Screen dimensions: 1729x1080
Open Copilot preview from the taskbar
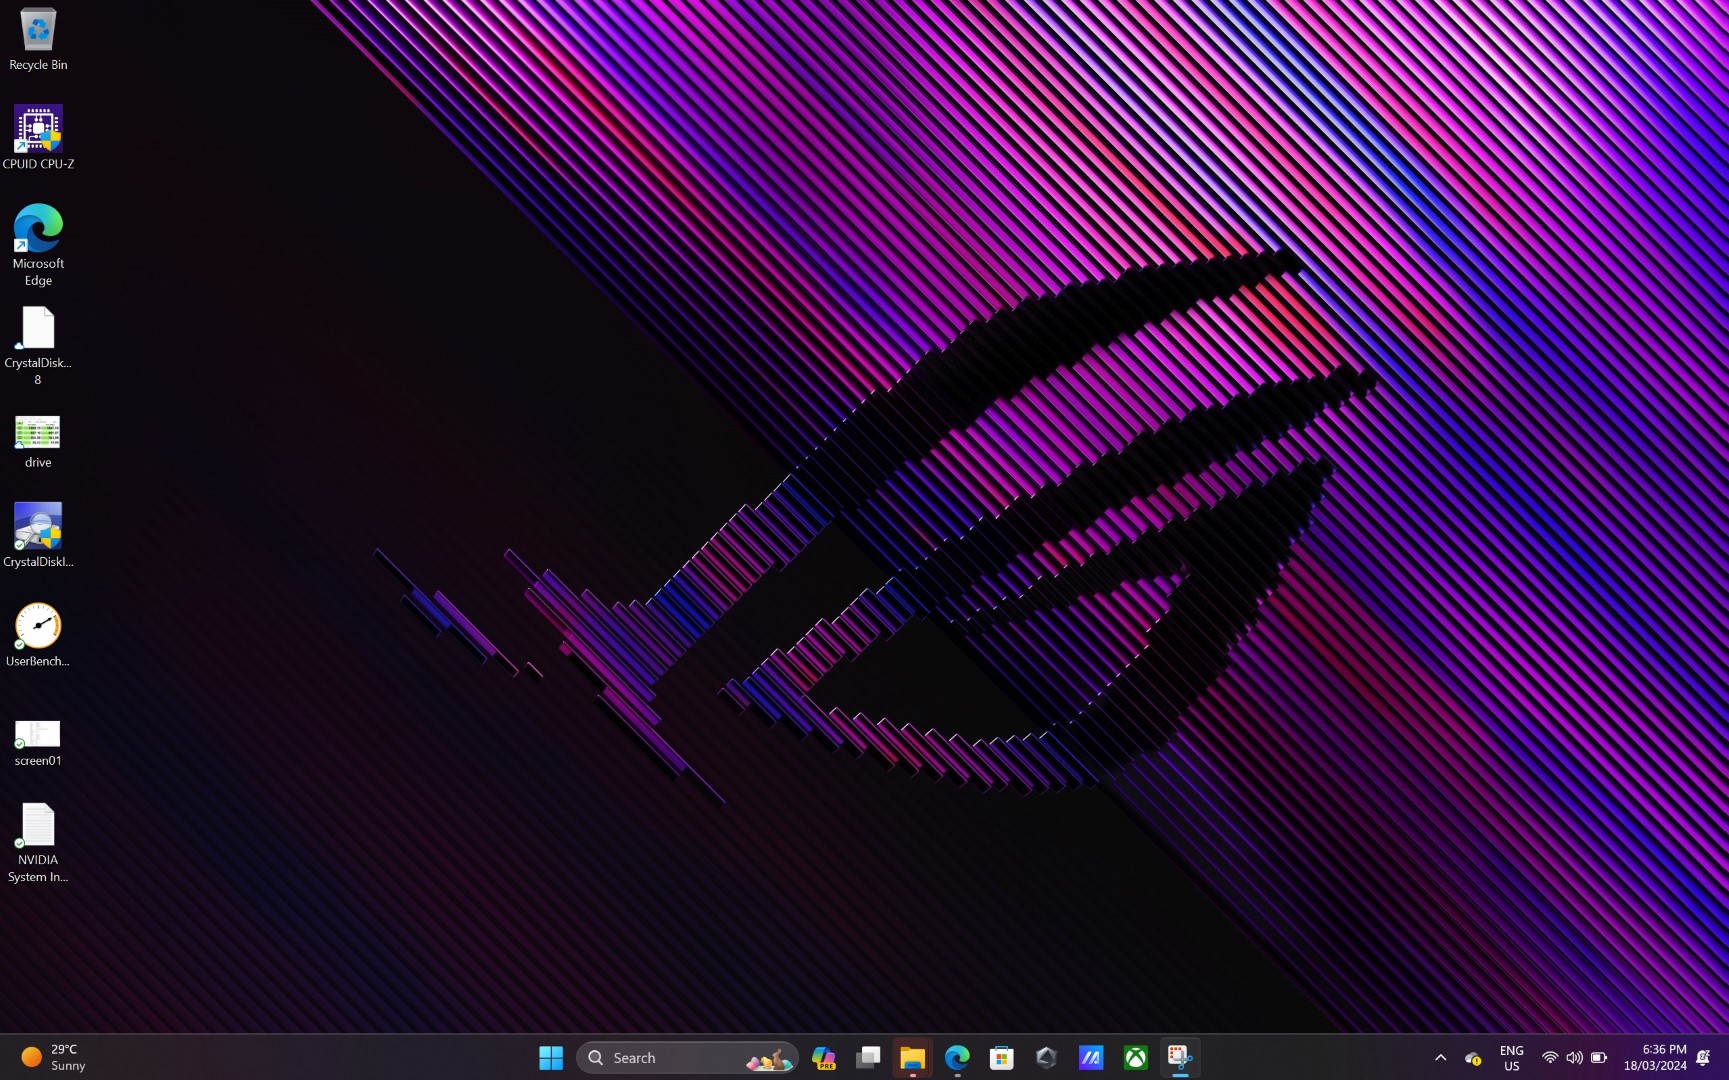pyautogui.click(x=824, y=1057)
